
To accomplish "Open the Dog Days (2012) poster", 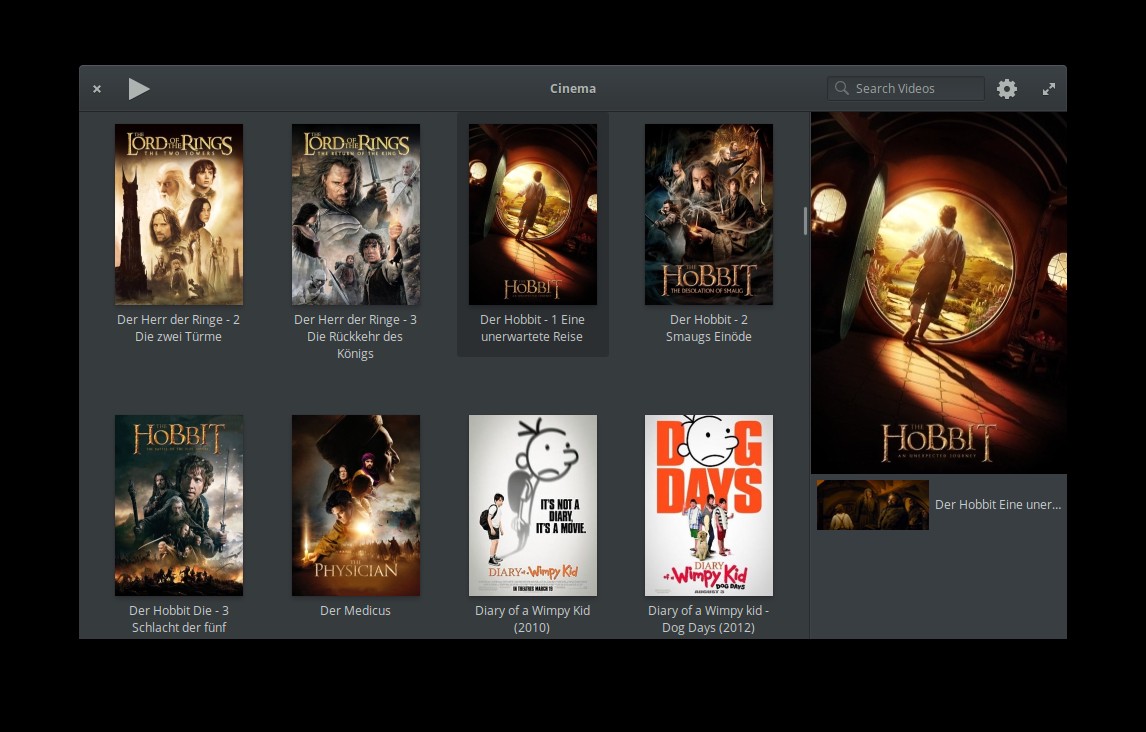I will point(708,505).
